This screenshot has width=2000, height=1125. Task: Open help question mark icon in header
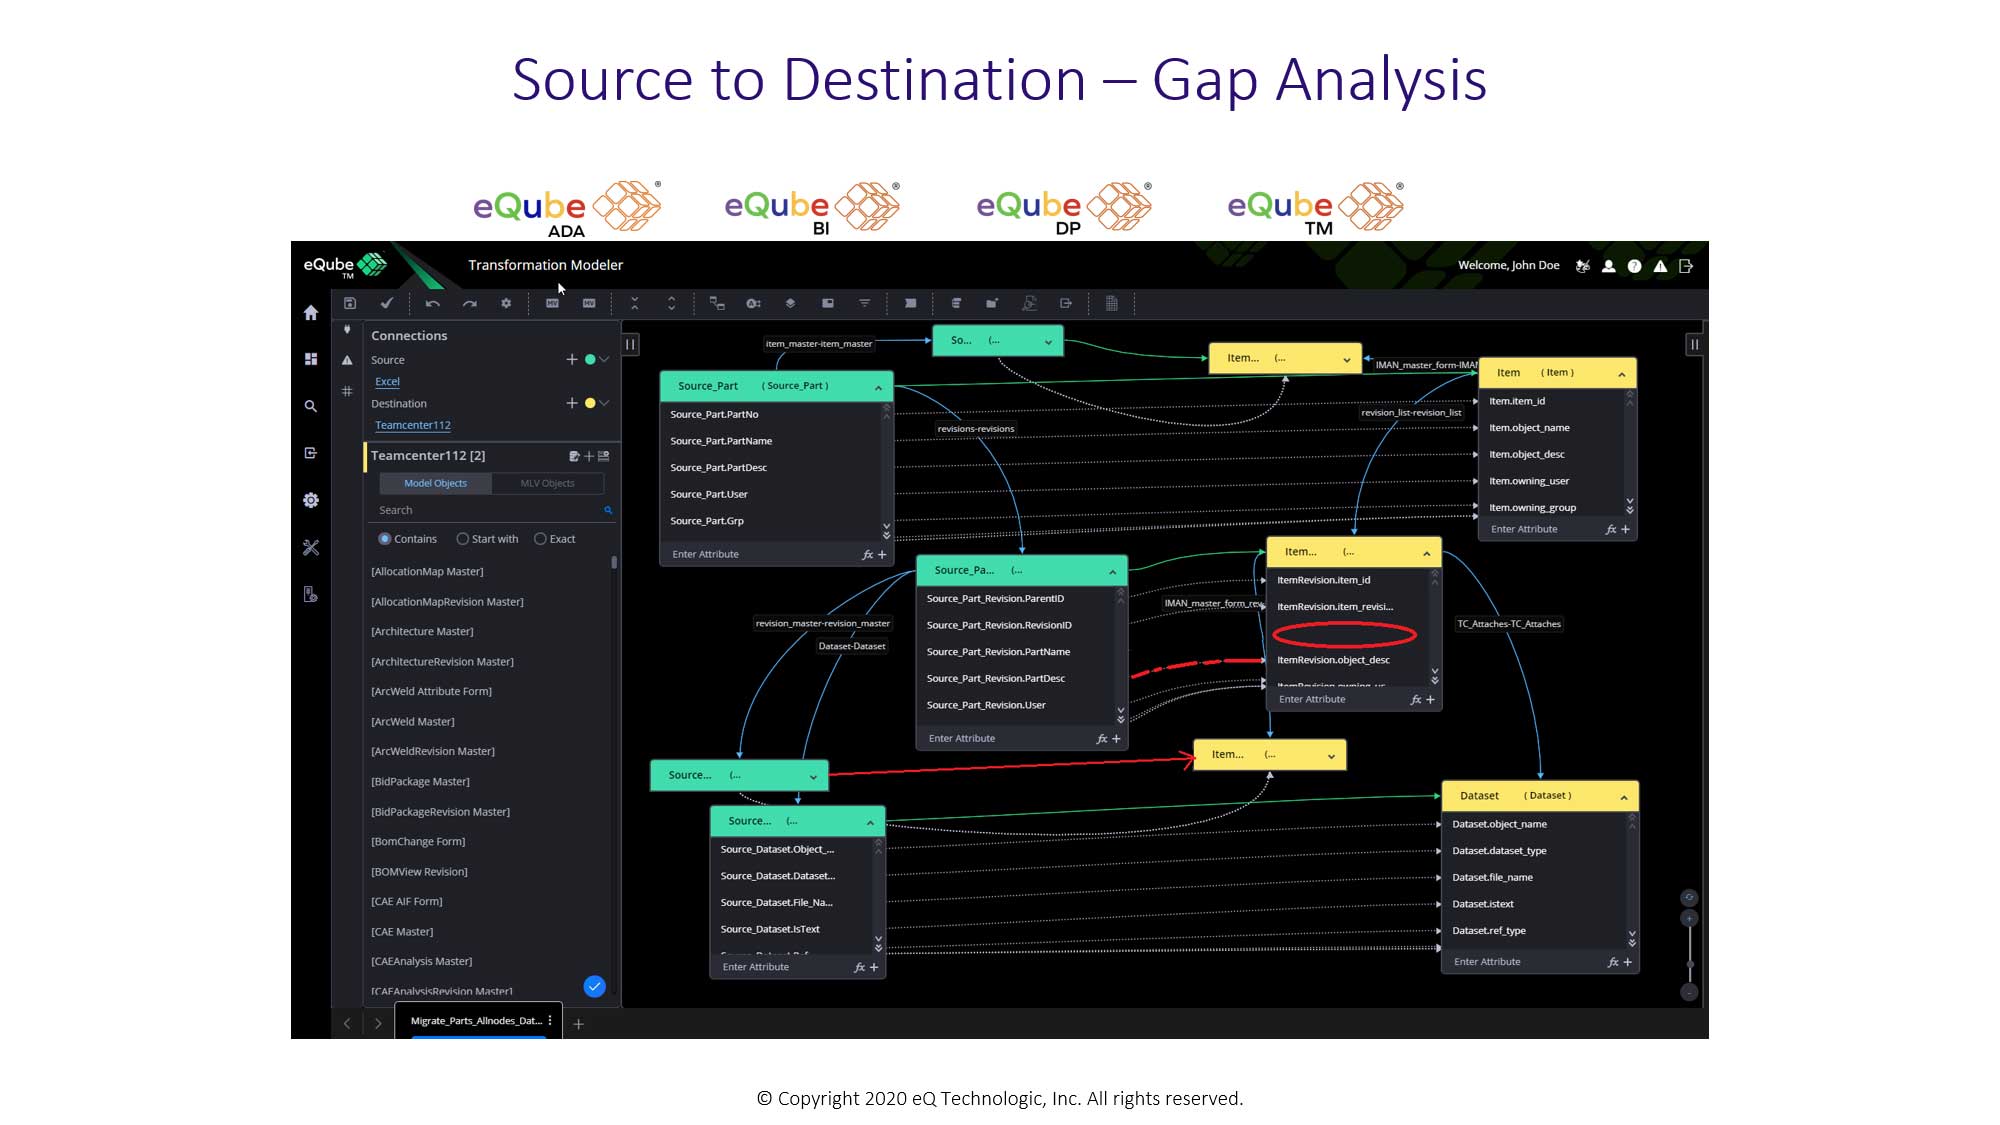(x=1634, y=266)
